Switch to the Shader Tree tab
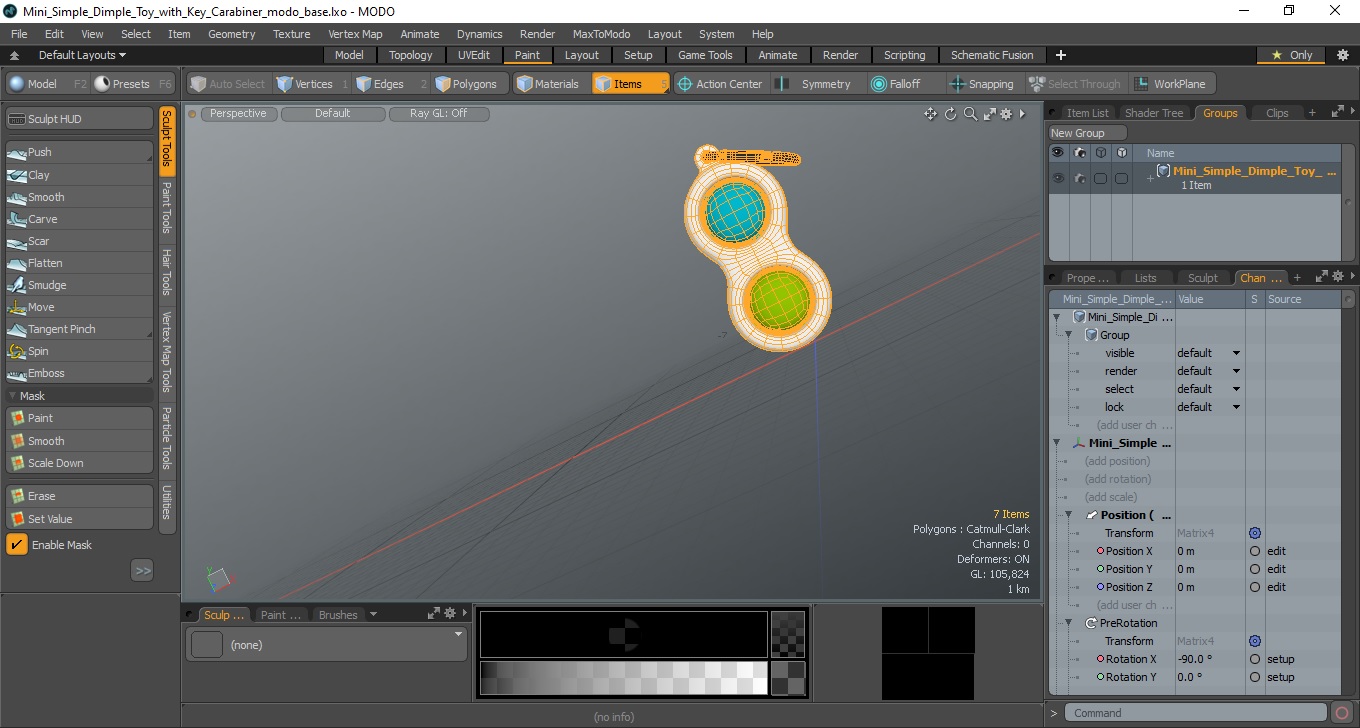 point(1154,113)
